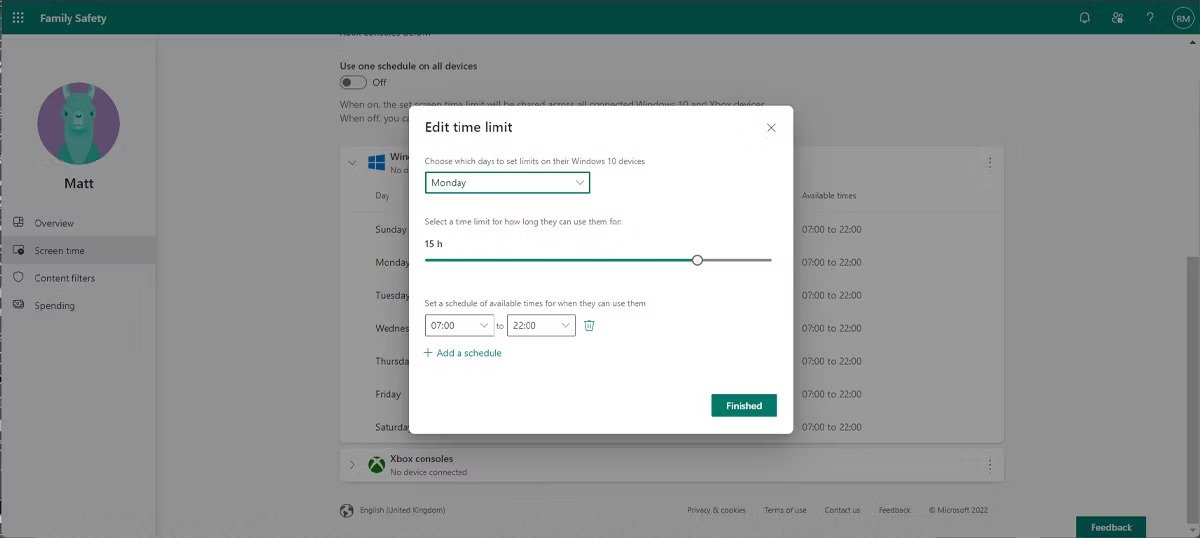
Task: Open the 22:00 end time dropdown
Action: [541, 326]
